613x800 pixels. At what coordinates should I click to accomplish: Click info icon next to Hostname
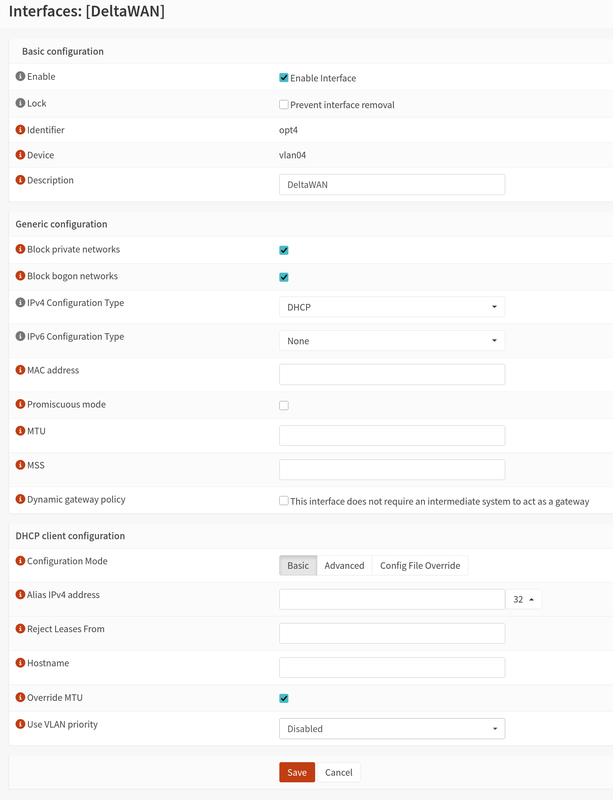tap(21, 663)
